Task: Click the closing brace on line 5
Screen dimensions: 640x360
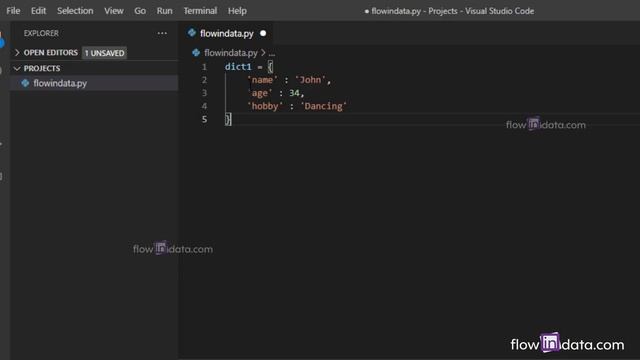Action: coord(228,119)
